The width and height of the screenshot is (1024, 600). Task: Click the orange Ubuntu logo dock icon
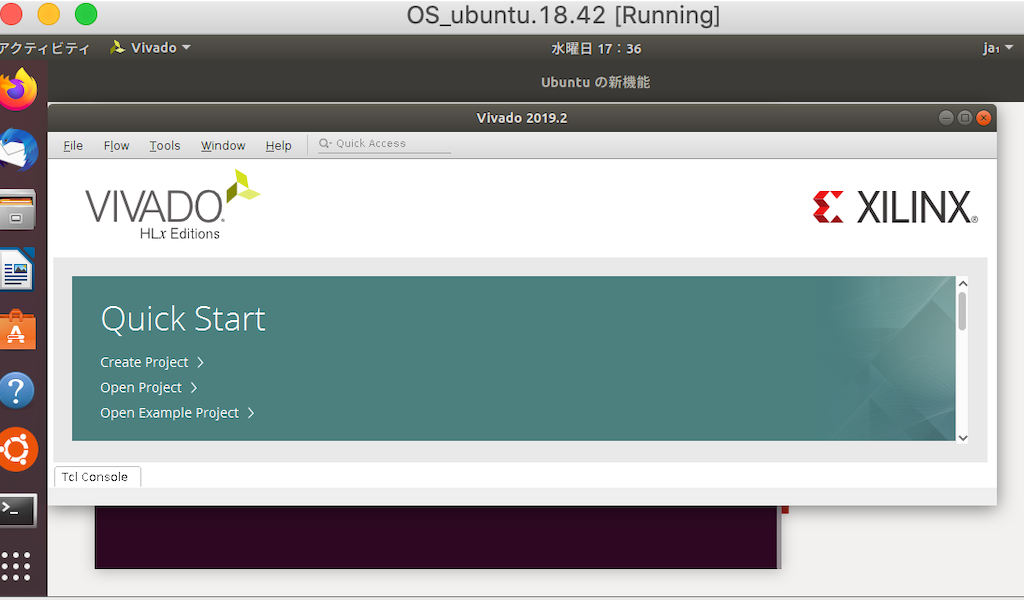pos(18,449)
